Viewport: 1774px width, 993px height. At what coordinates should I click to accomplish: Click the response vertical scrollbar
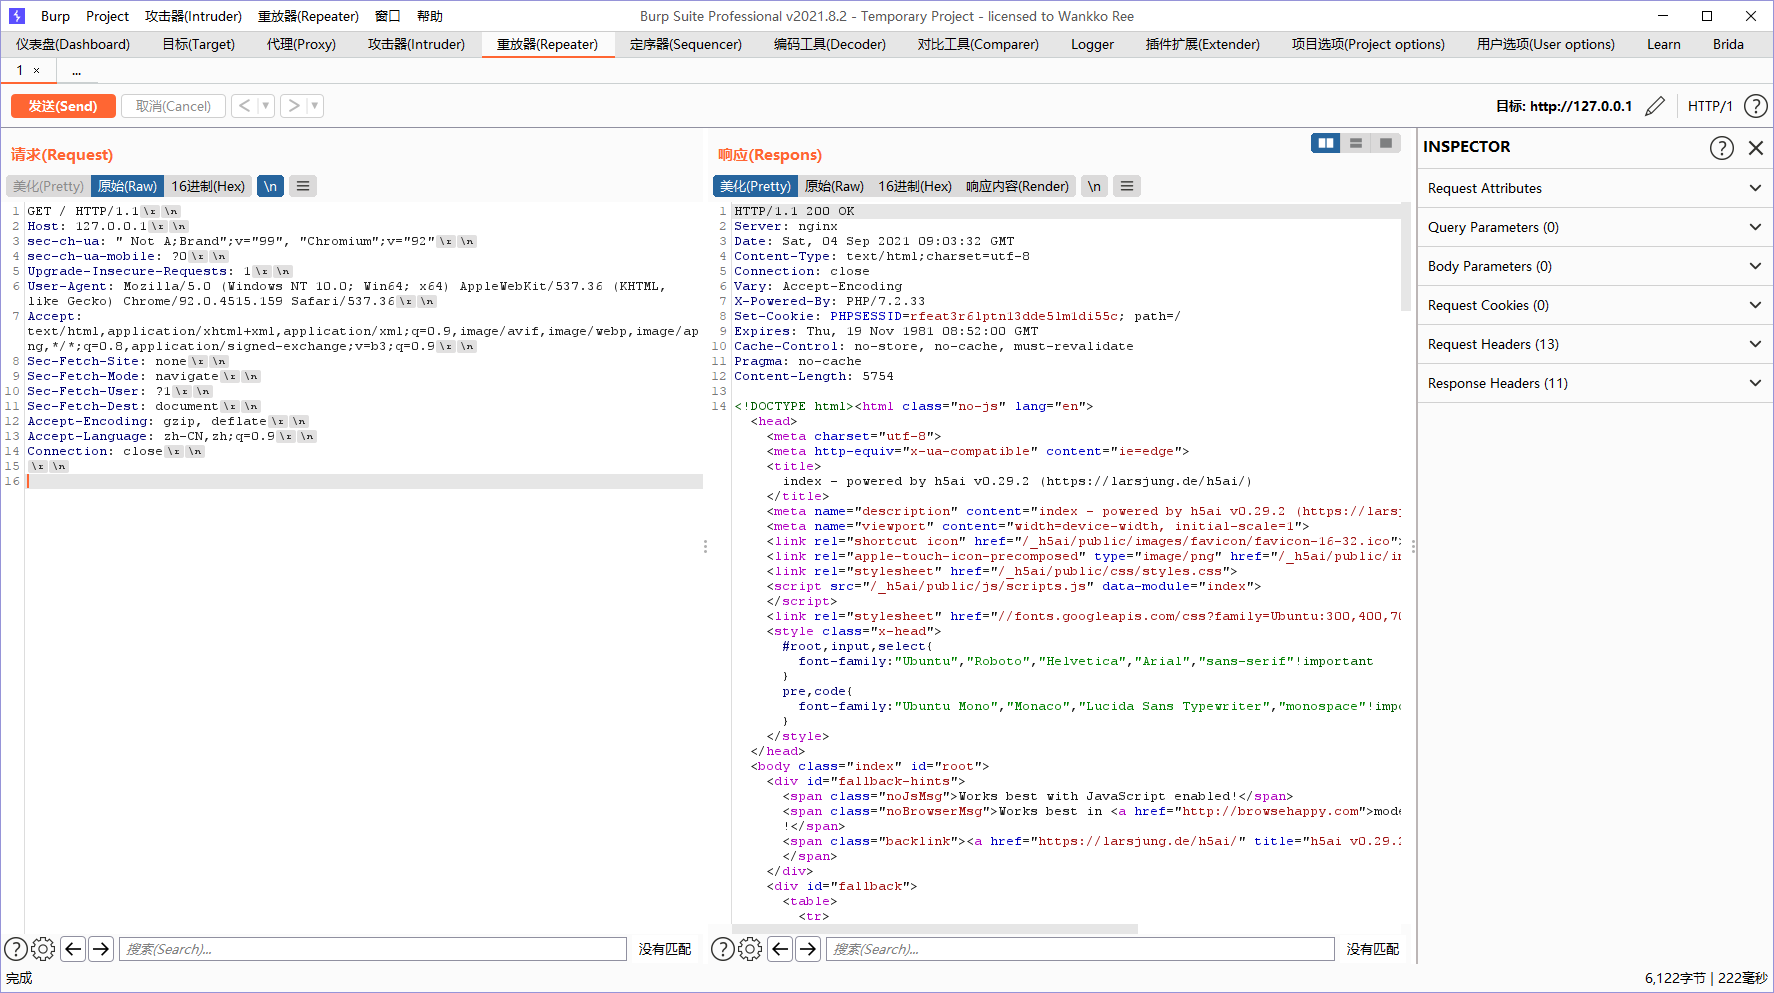click(1407, 257)
